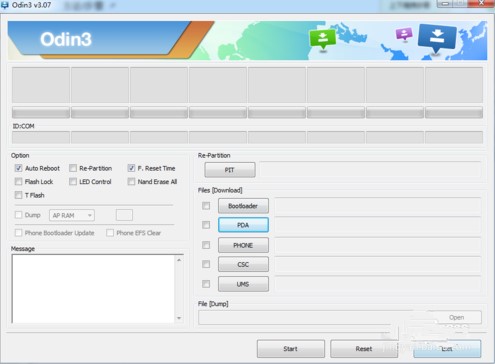Viewport: 495px width, 364px height.
Task: Click the Bootloader file button
Action: 243,206
